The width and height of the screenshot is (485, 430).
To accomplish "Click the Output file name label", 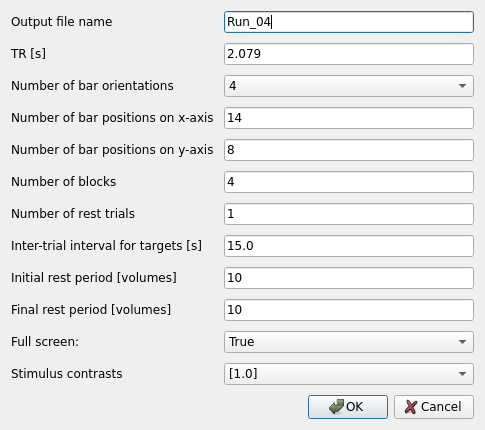I will pyautogui.click(x=62, y=22).
